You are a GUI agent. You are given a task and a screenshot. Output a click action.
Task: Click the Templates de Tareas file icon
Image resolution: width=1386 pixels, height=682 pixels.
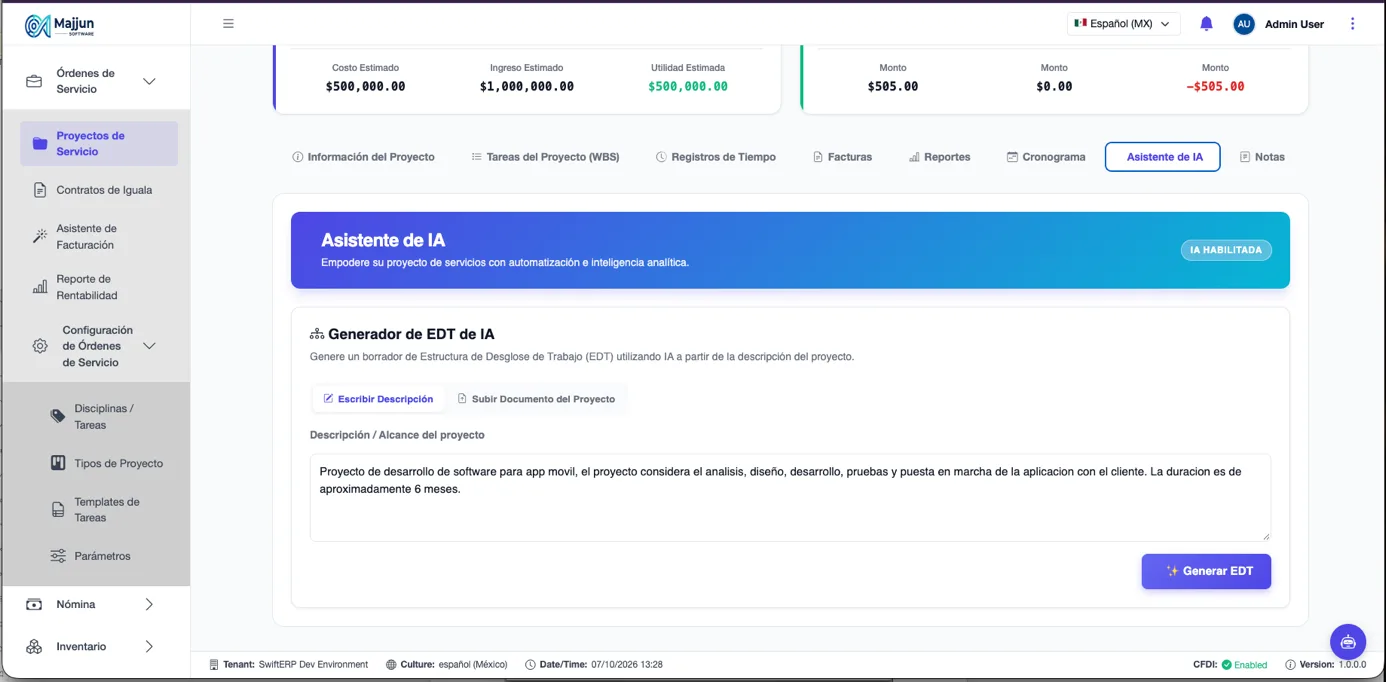[58, 510]
